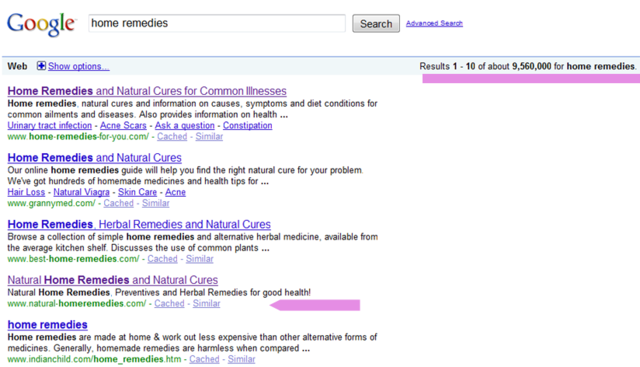Open Similar link for home-remedies-for-you.com
Viewport: 640px width, 367px height.
(x=209, y=136)
